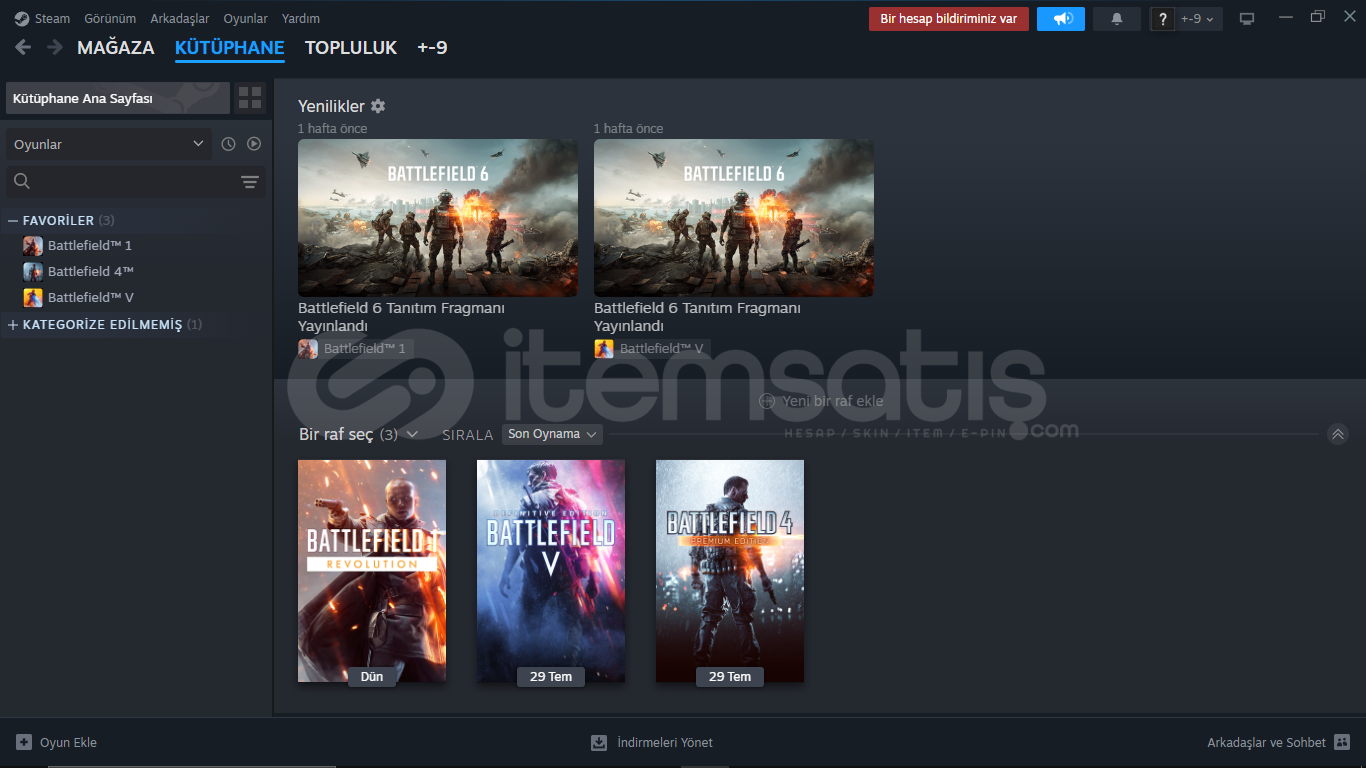Open the Steam menu
Image resolution: width=1366 pixels, height=768 pixels.
[x=52, y=18]
